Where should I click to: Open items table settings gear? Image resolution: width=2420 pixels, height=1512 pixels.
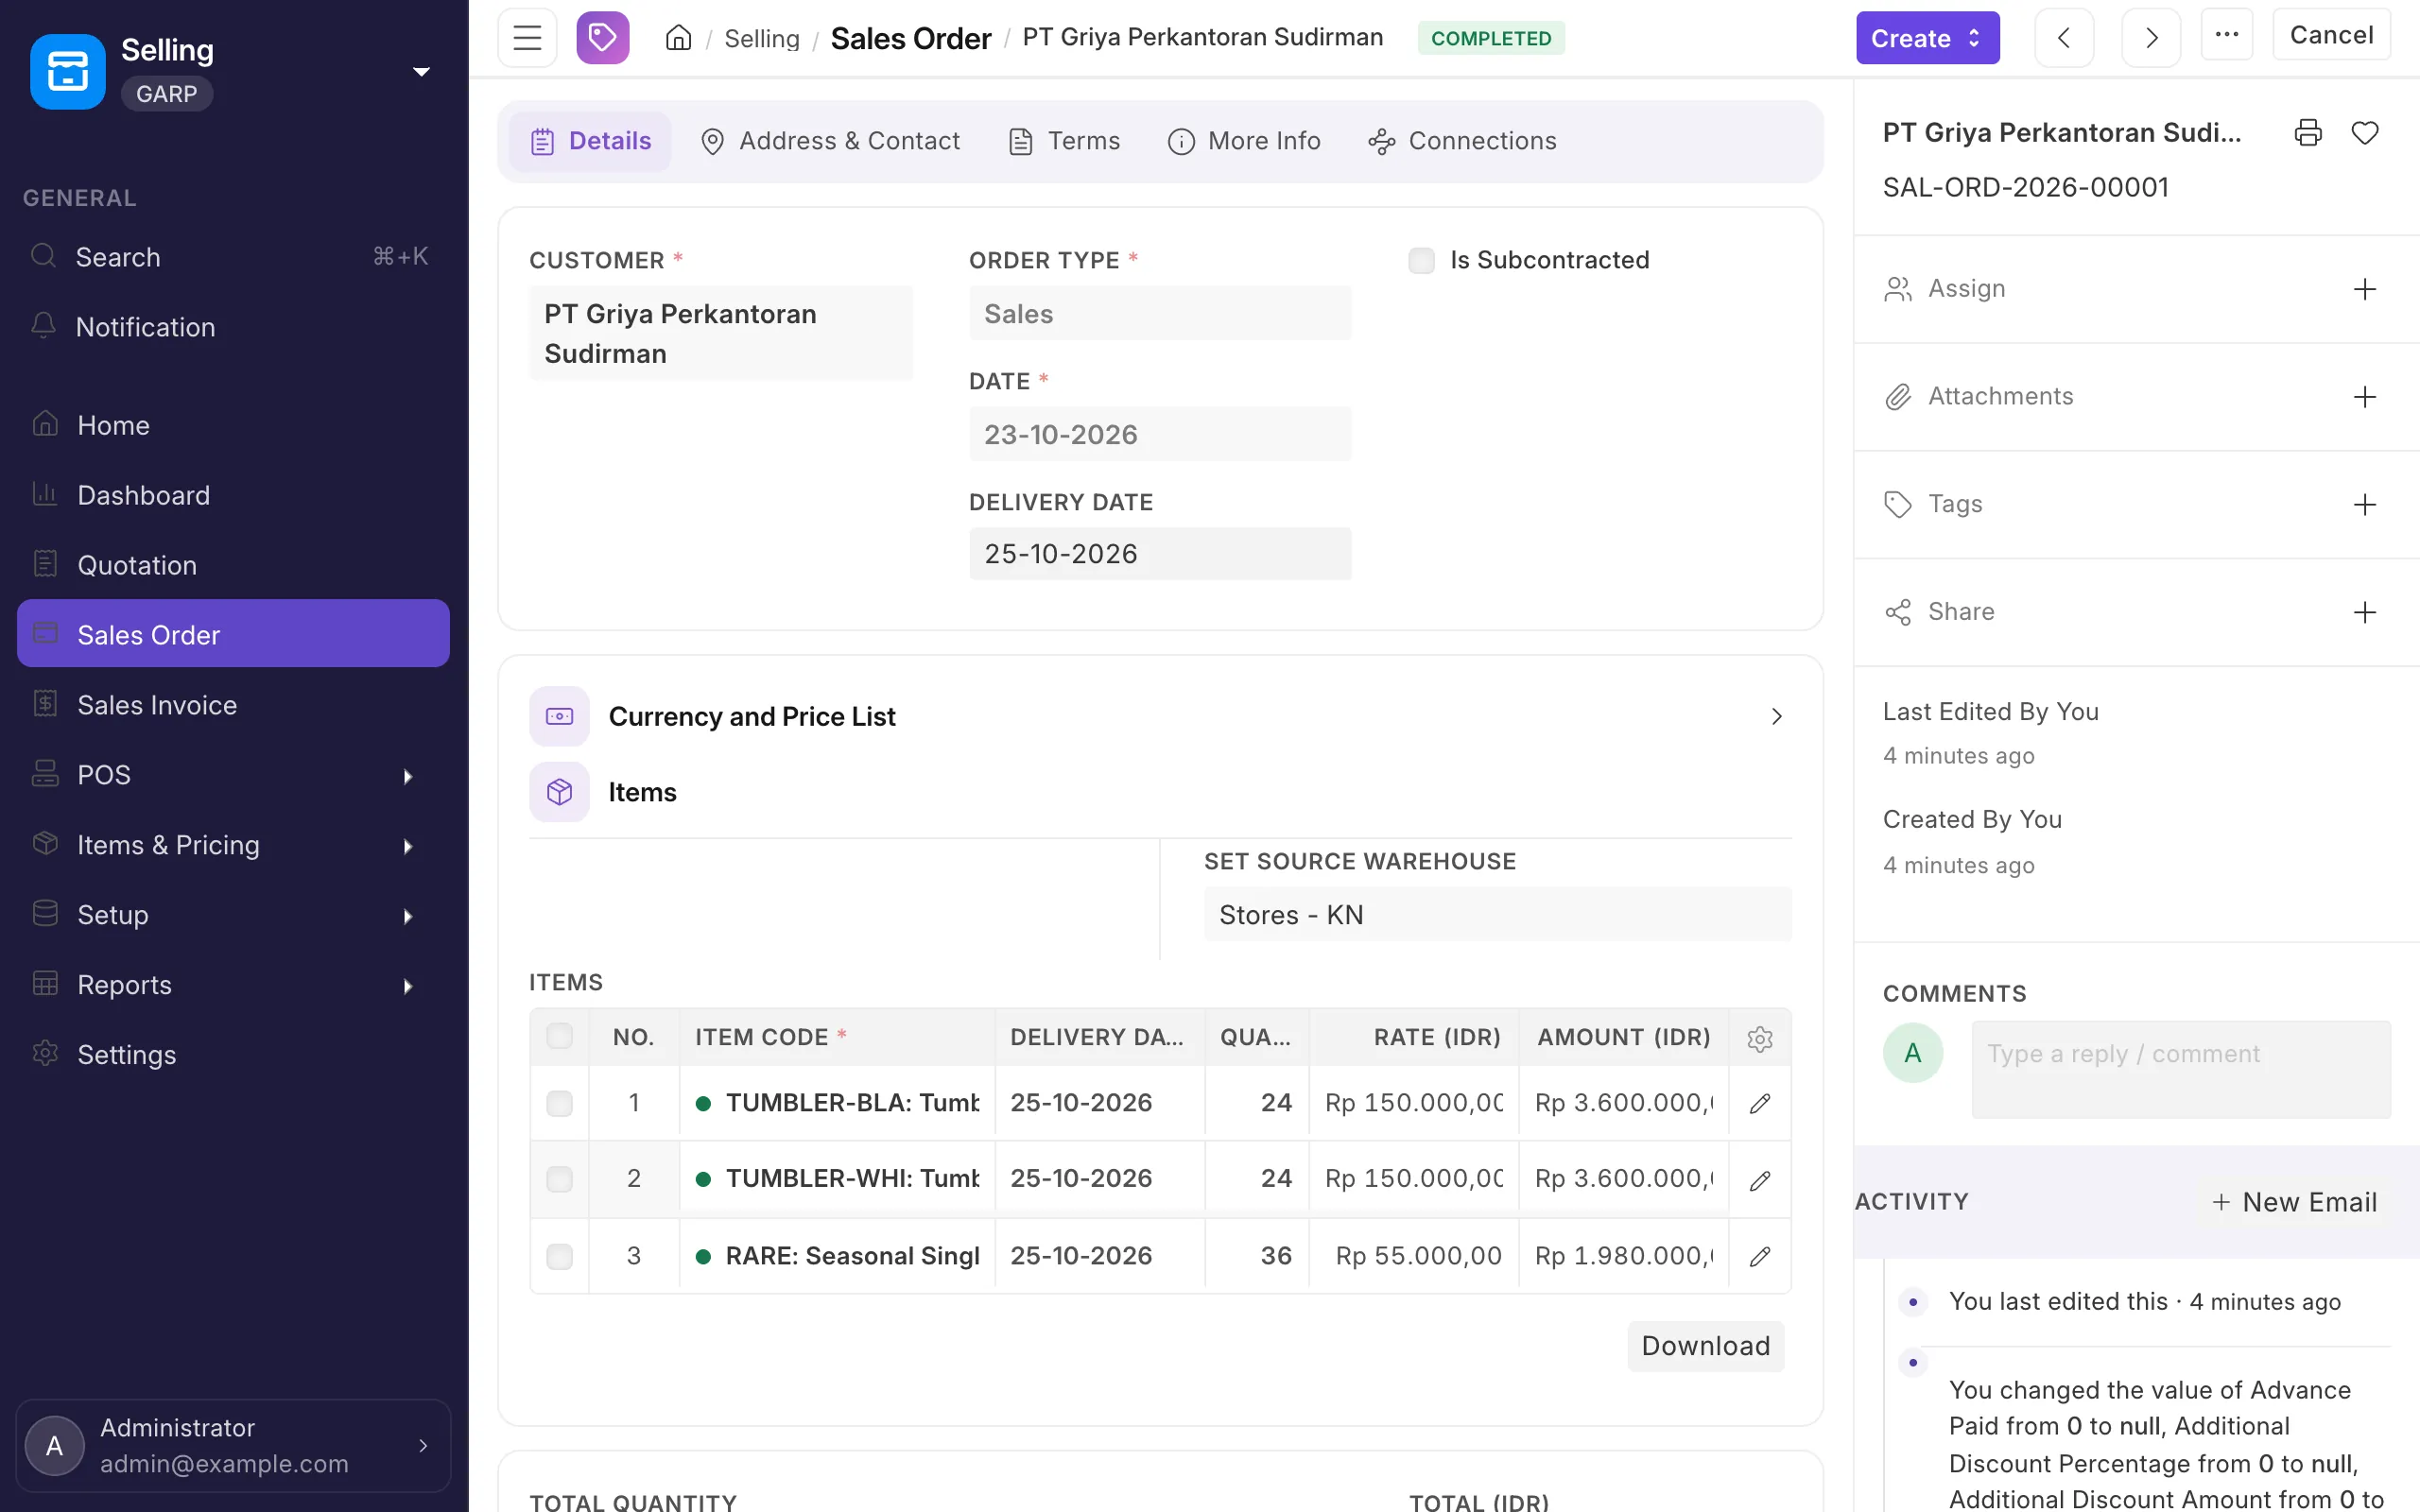[1760, 1038]
